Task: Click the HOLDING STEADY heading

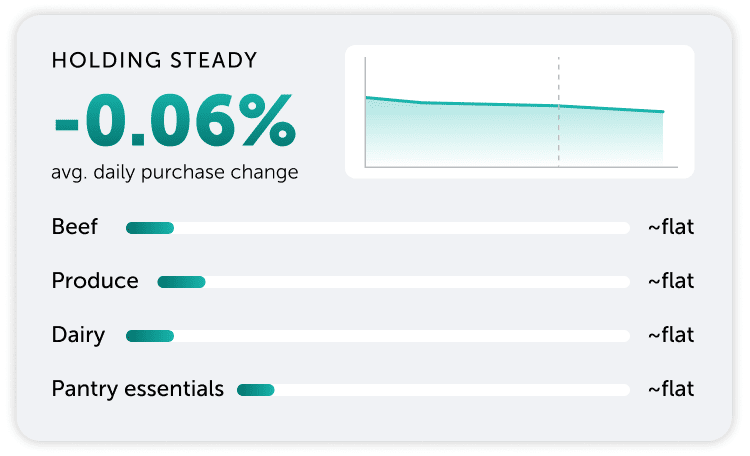Action: pyautogui.click(x=154, y=61)
